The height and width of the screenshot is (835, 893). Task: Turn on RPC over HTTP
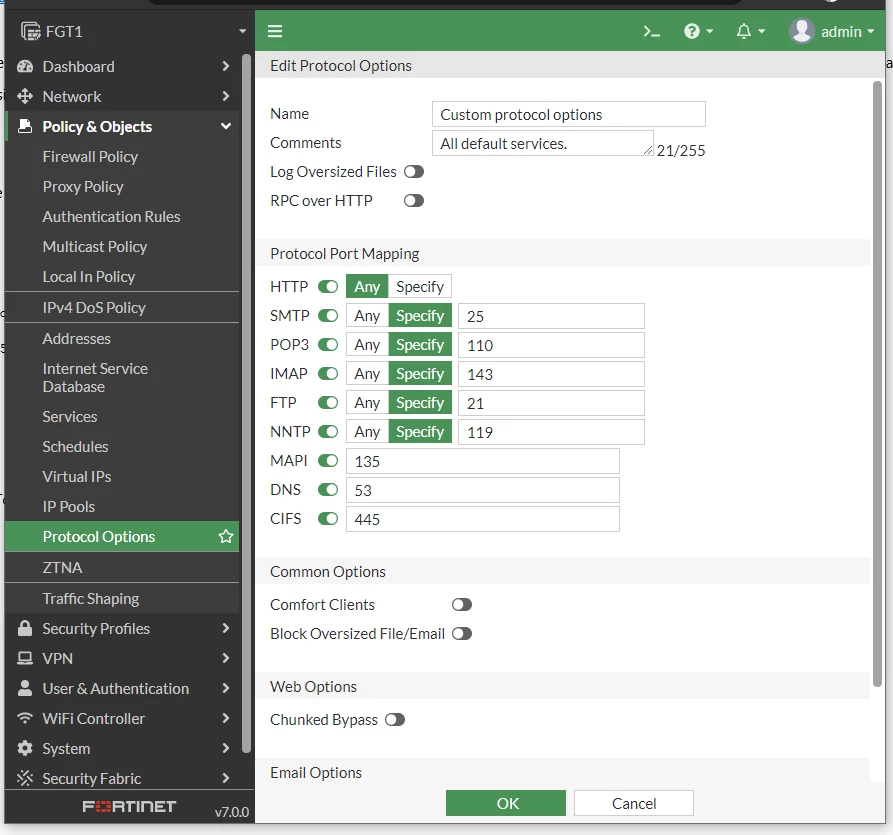[414, 200]
